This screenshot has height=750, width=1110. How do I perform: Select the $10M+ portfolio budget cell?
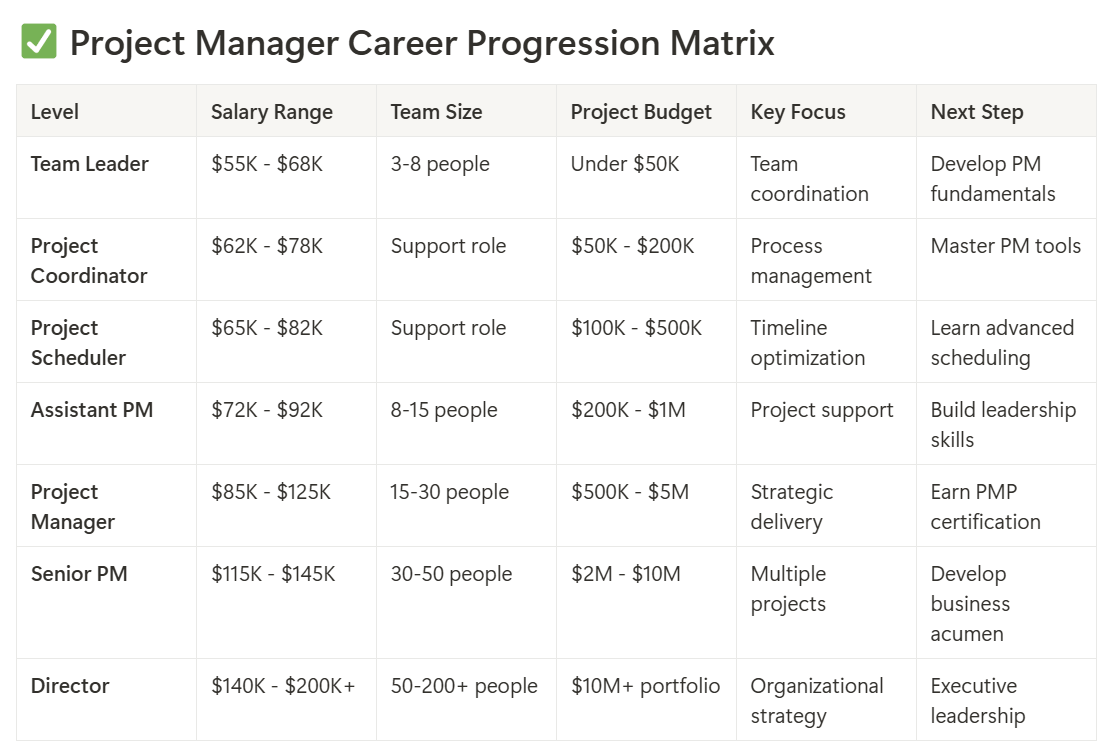point(645,686)
